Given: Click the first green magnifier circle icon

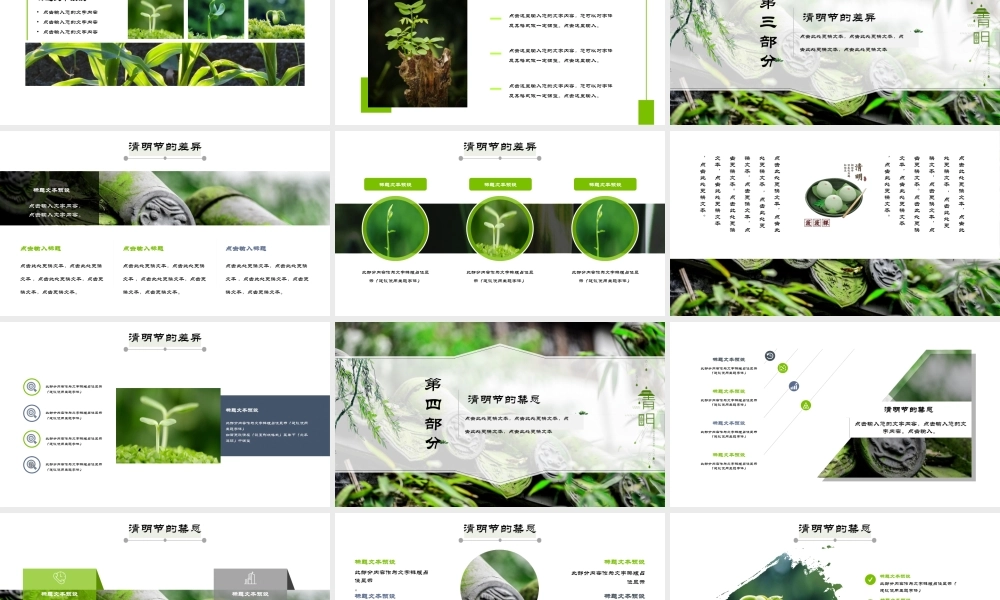Looking at the screenshot, I should pos(31,386).
